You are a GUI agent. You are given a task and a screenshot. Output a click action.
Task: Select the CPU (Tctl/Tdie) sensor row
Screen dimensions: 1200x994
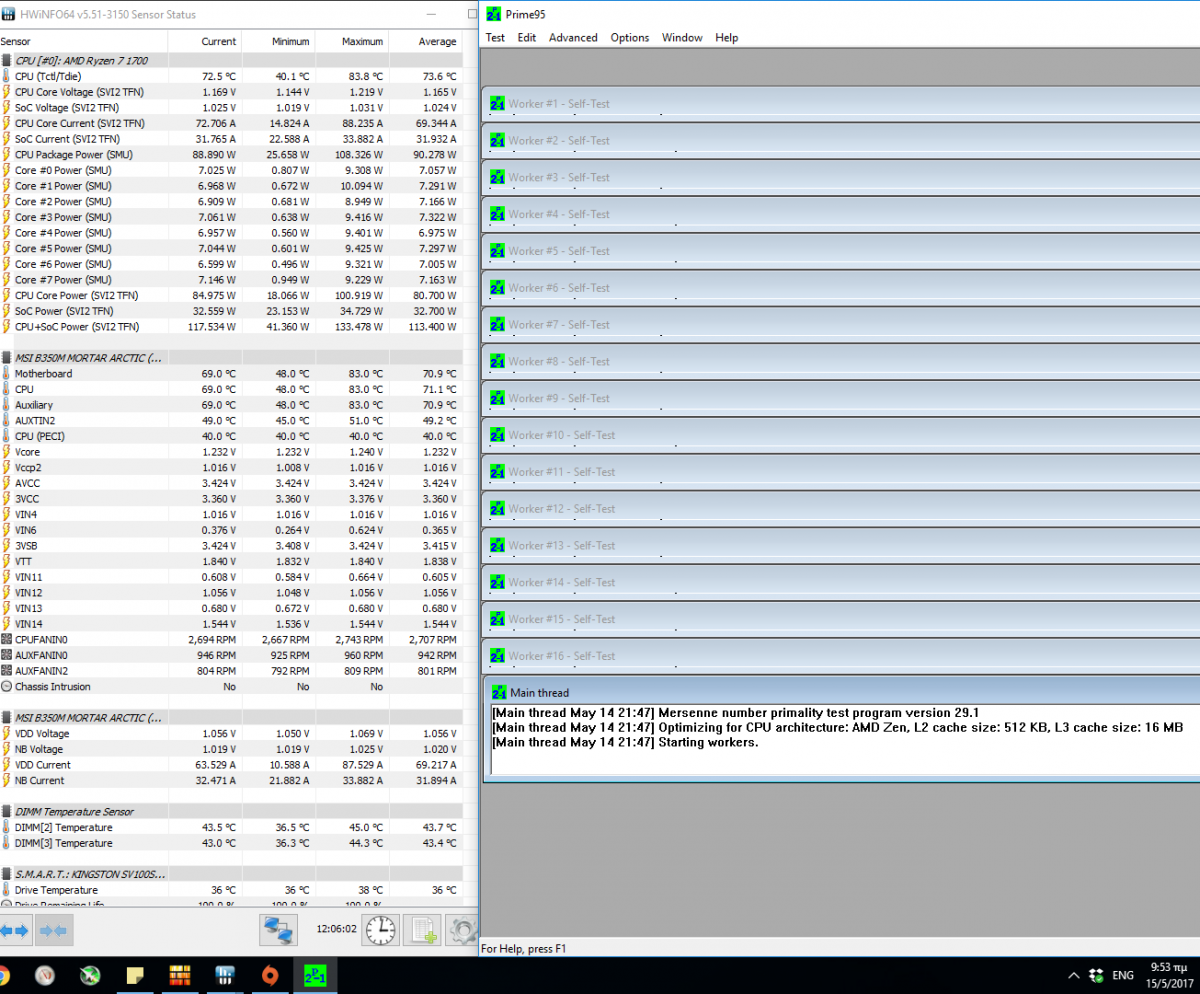point(230,76)
